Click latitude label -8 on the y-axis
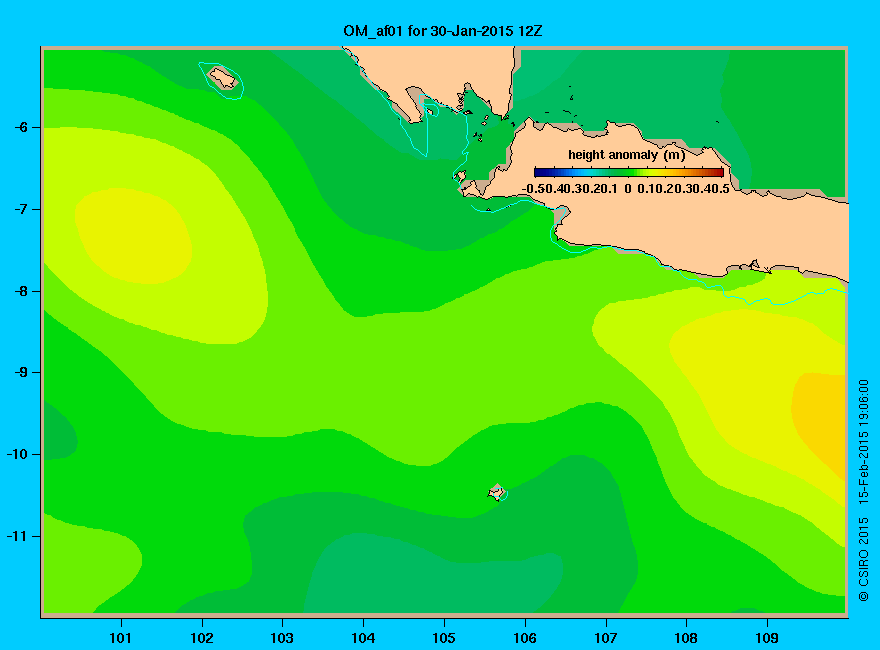Image resolution: width=880 pixels, height=650 pixels. [x=21, y=292]
